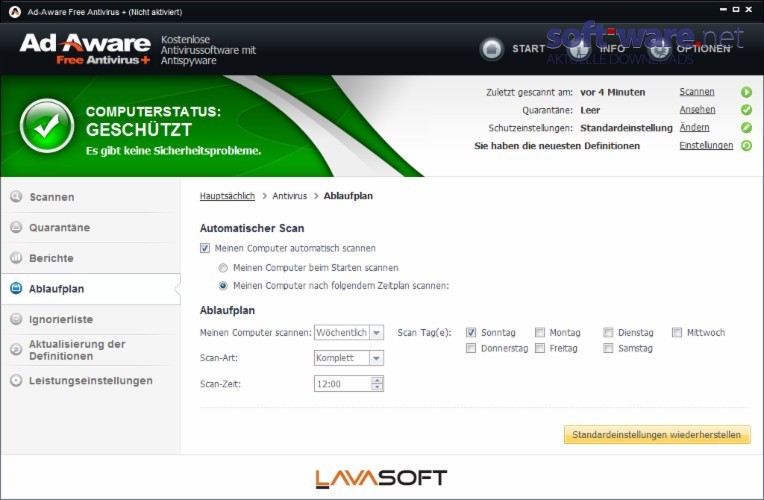The height and width of the screenshot is (500, 764).
Task: Click the blue Ablaufplan calendar icon
Action: pos(16,288)
